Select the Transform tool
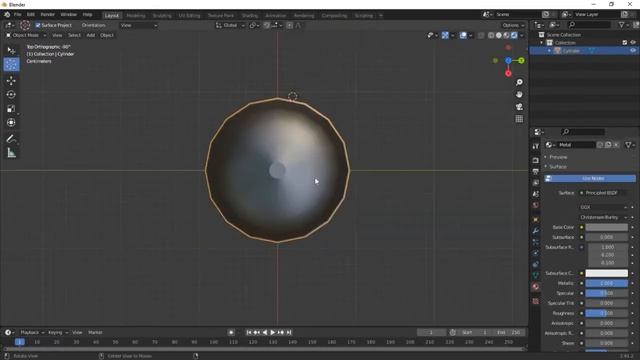The height and width of the screenshot is (360, 640). (11, 122)
